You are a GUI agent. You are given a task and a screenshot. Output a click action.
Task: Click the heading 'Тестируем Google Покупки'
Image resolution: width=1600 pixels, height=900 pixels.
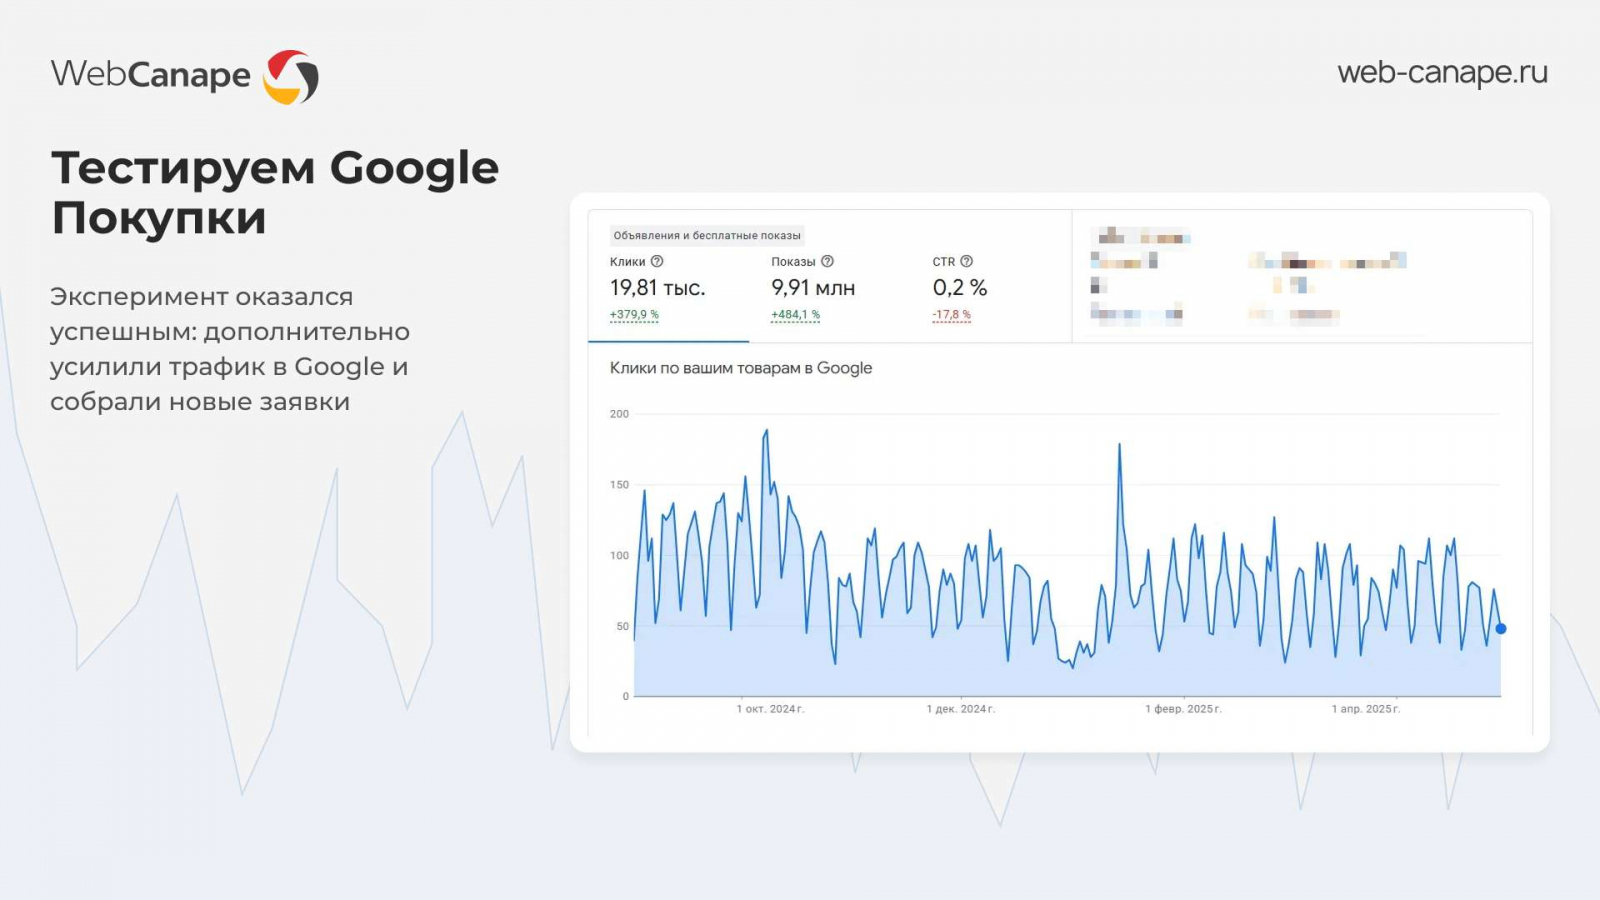point(275,192)
